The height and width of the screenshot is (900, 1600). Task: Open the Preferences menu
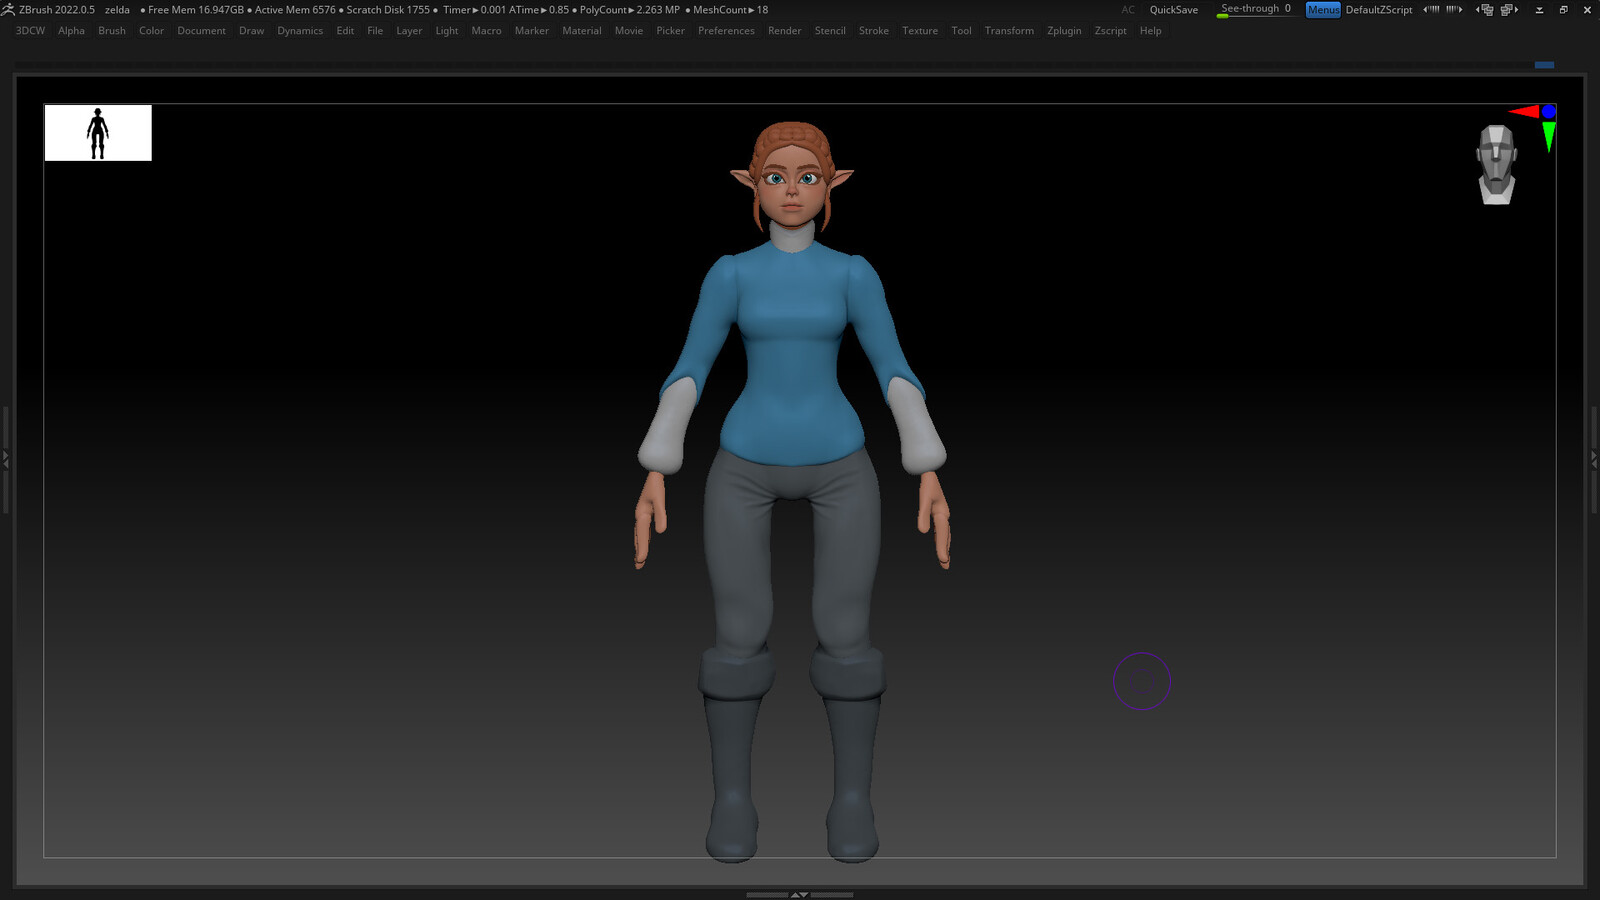[x=726, y=31]
